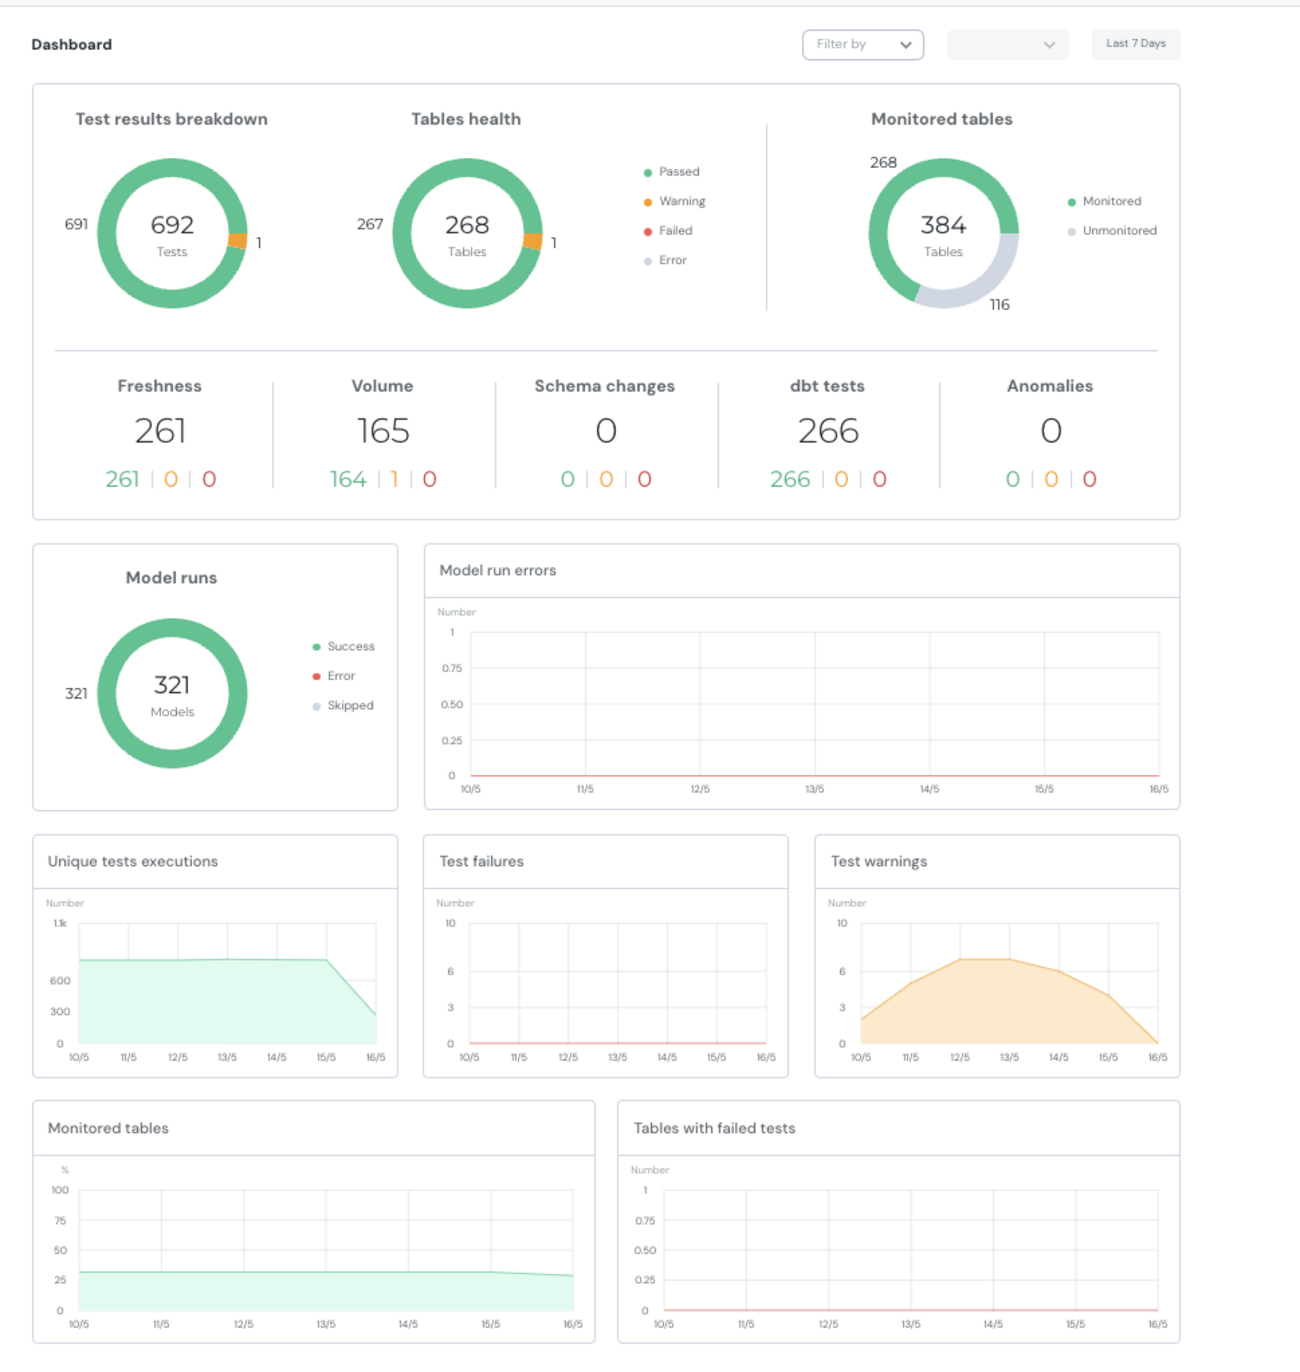The image size is (1300, 1372).
Task: Open the Filter by dropdown
Action: [x=862, y=44]
